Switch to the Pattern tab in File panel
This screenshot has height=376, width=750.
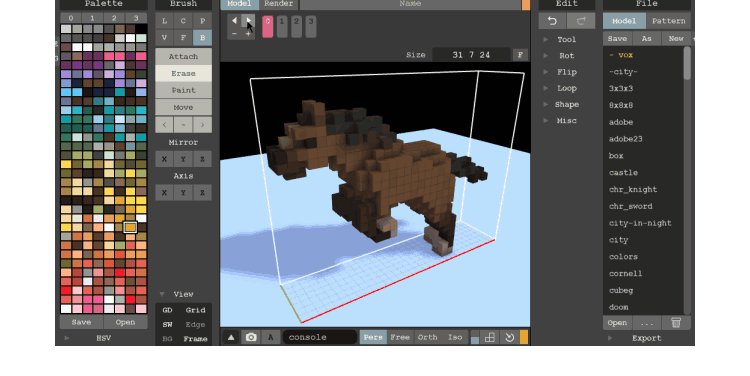pyautogui.click(x=668, y=21)
